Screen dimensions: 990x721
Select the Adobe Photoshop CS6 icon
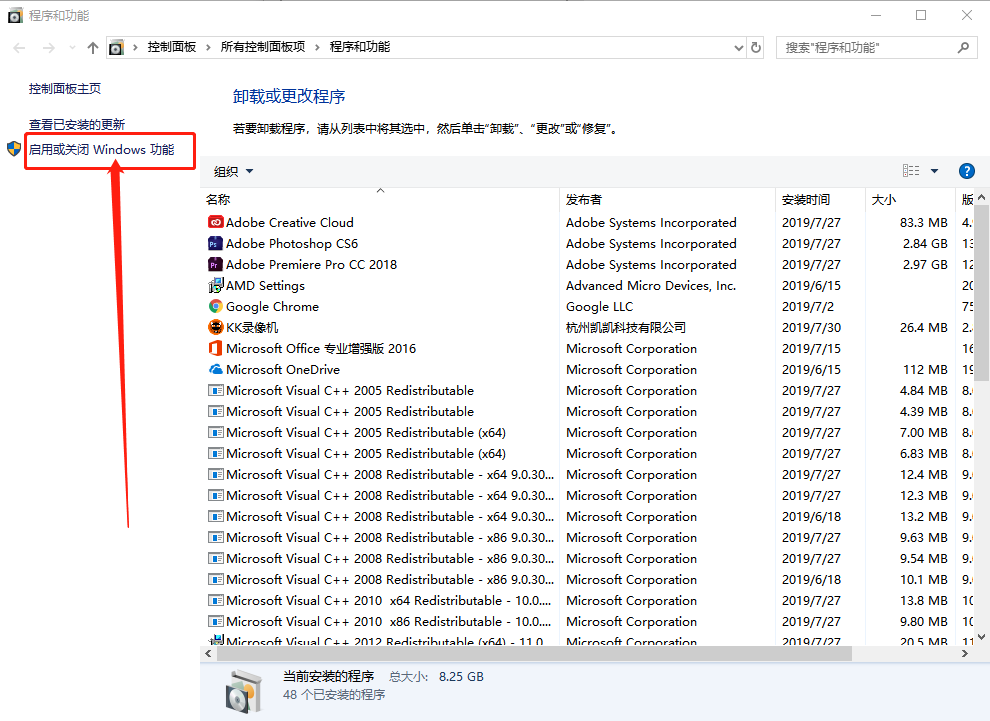pyautogui.click(x=215, y=243)
